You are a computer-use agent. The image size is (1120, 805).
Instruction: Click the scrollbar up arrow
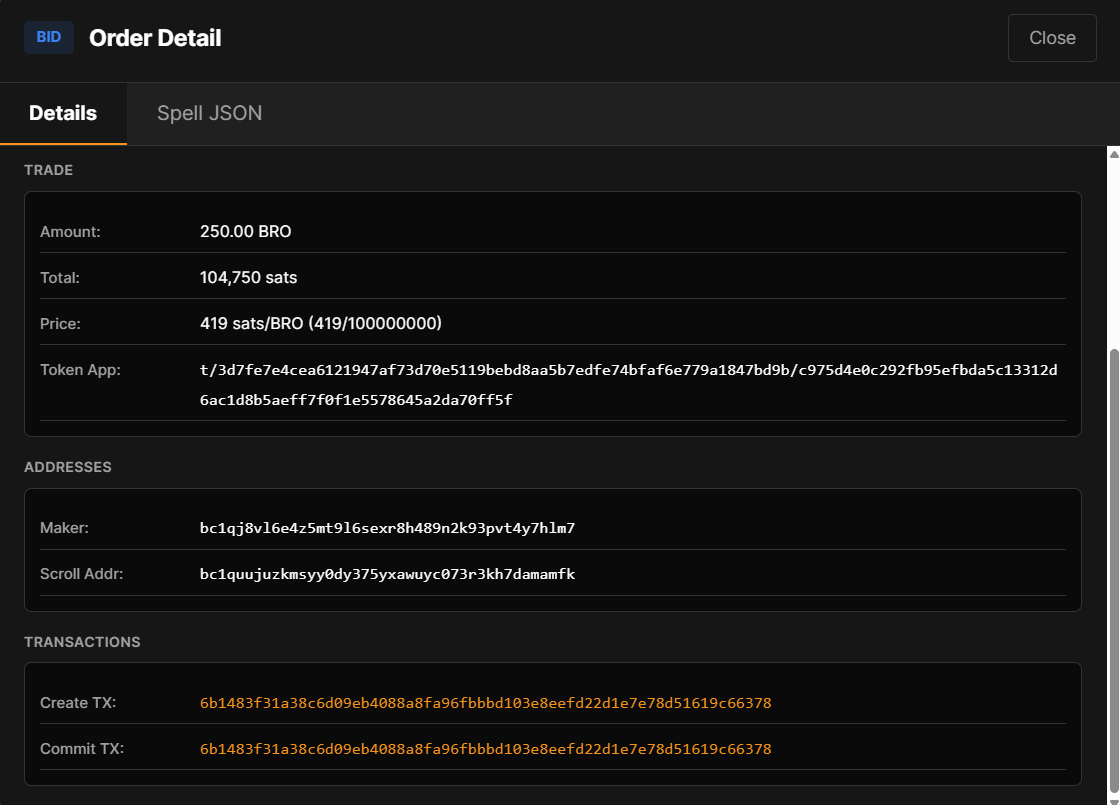point(1114,154)
